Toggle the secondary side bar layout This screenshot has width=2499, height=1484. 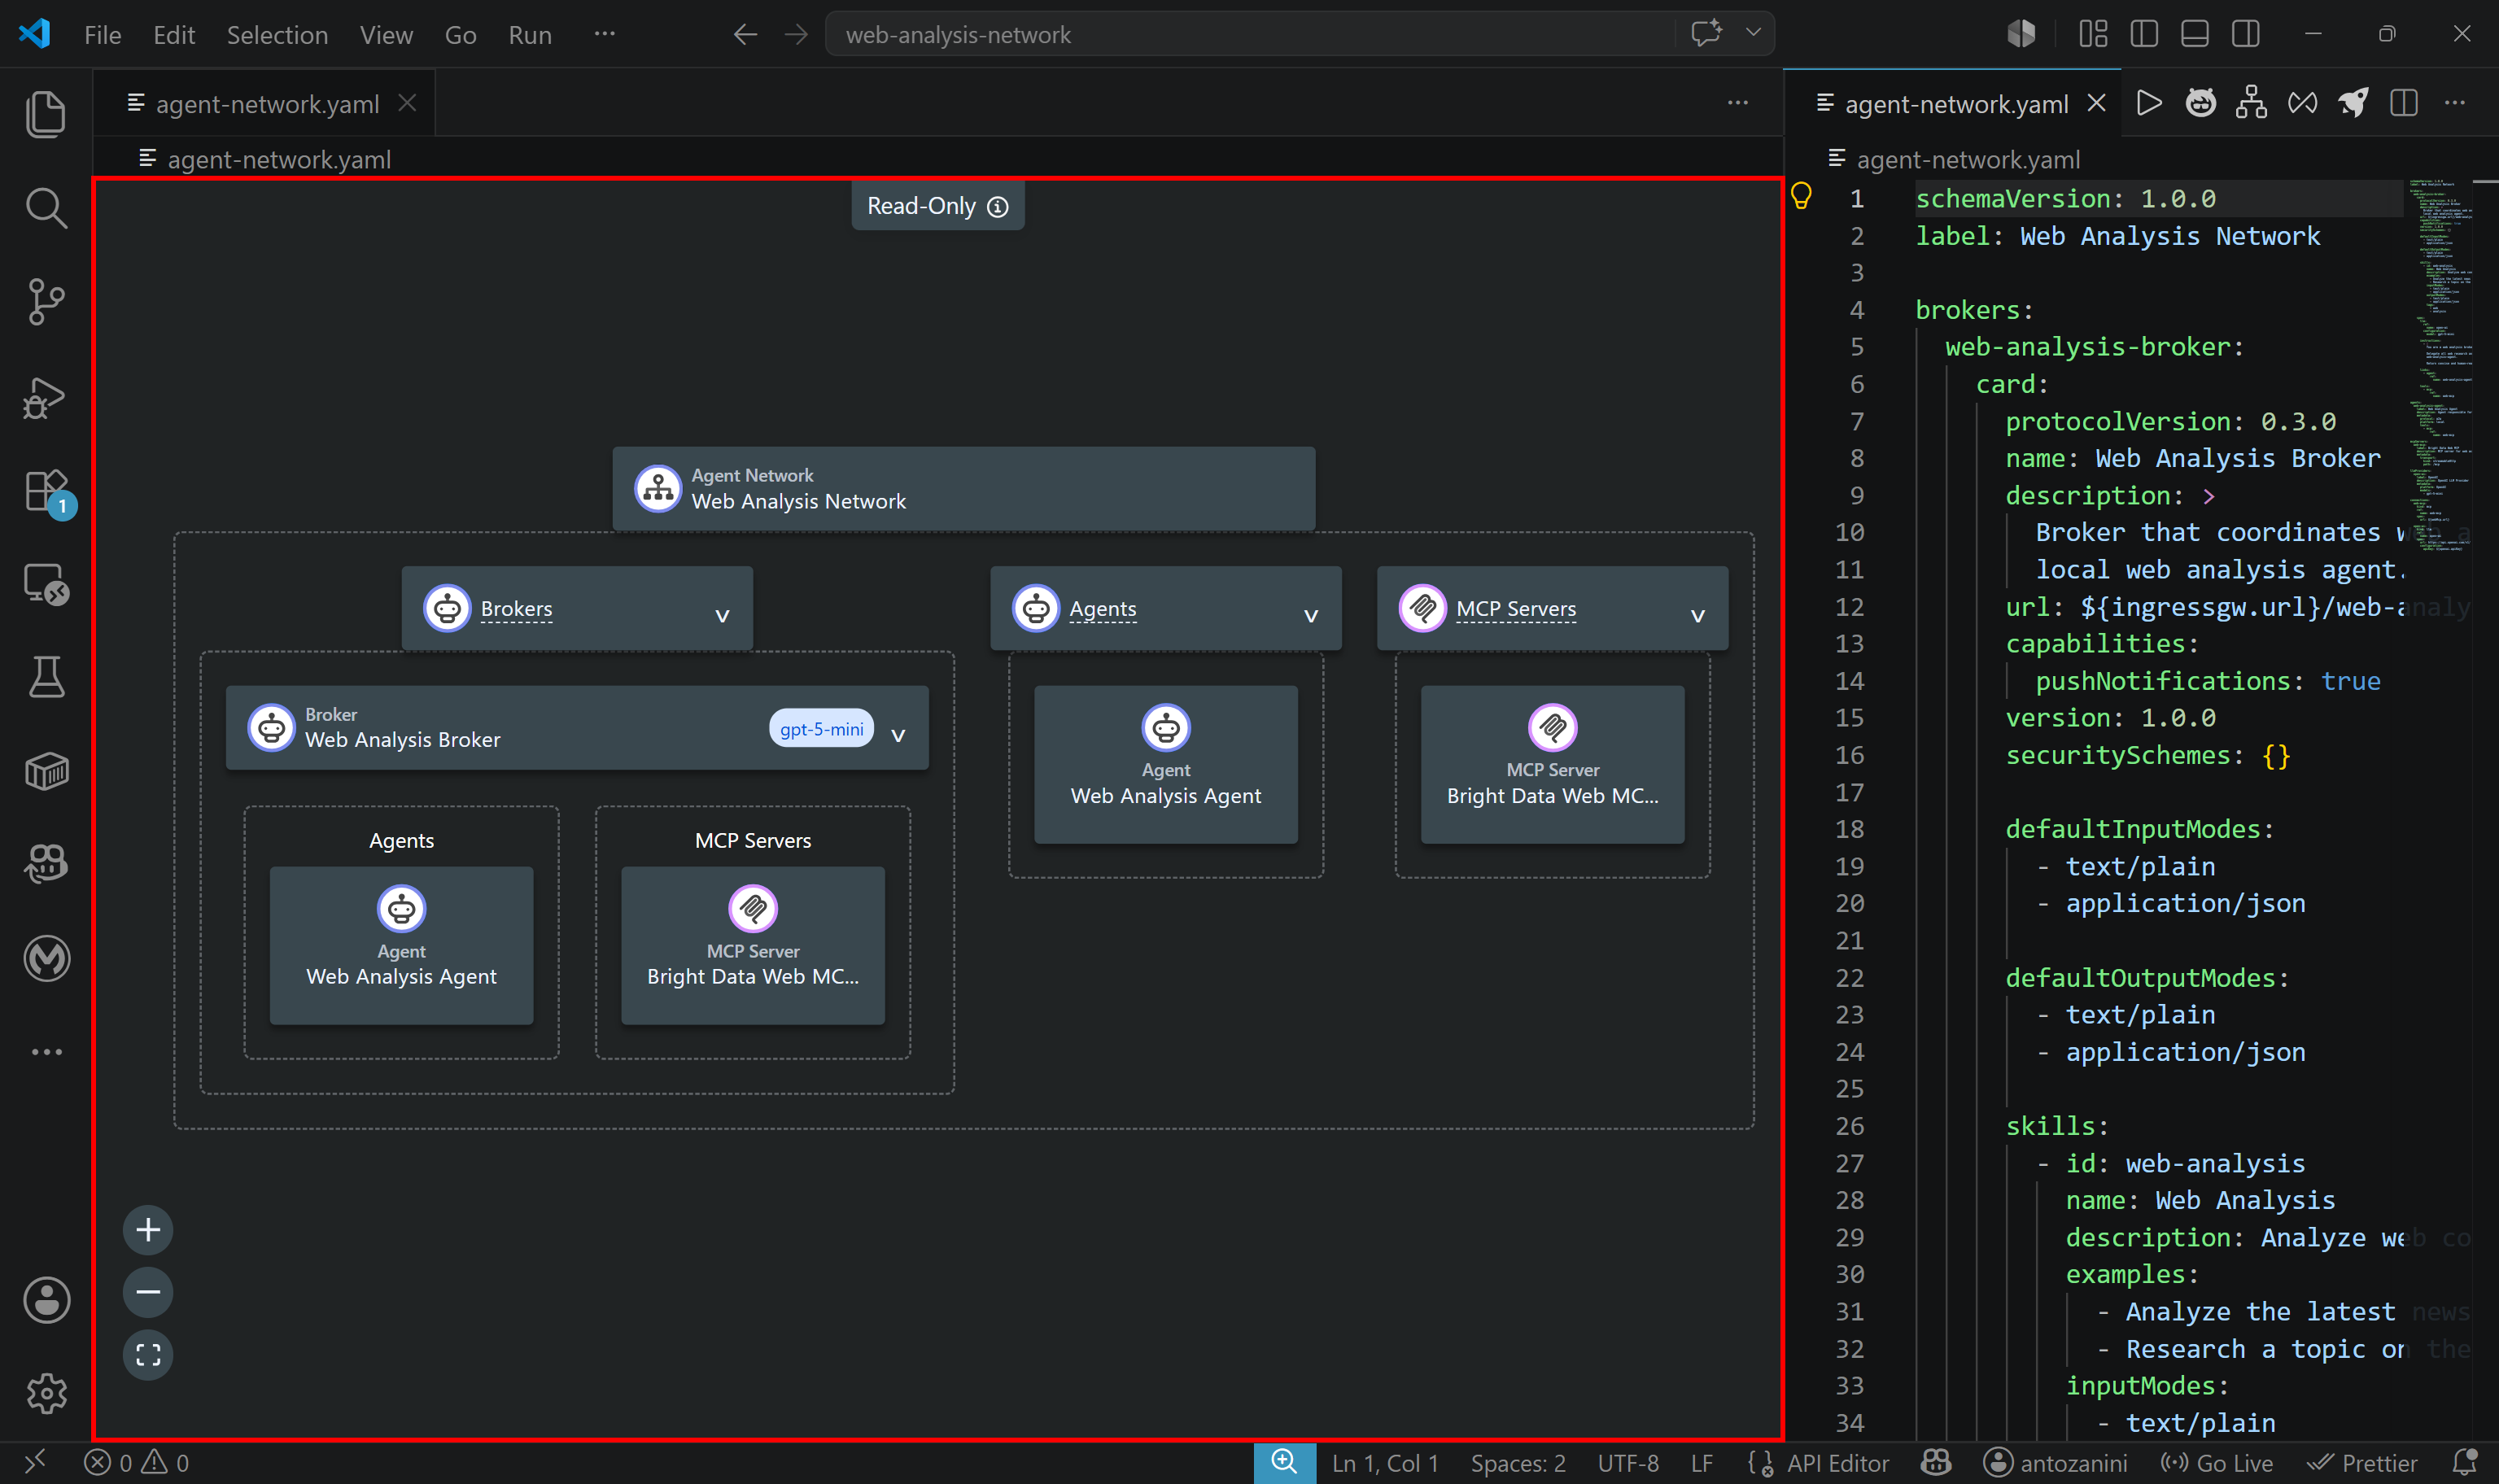[x=2245, y=34]
